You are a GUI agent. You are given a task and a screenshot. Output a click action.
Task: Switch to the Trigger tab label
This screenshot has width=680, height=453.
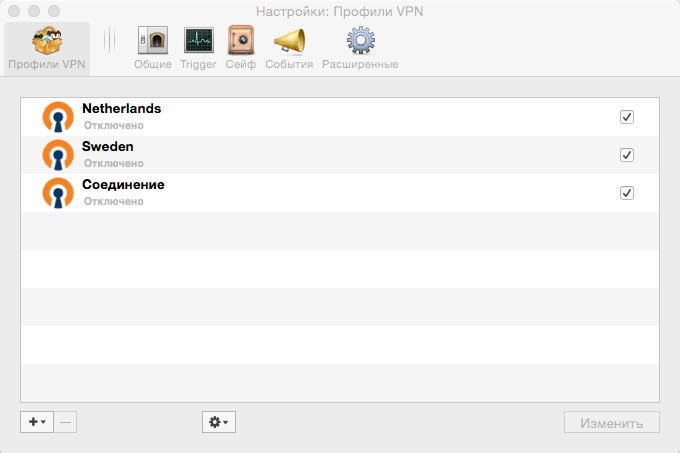click(198, 64)
